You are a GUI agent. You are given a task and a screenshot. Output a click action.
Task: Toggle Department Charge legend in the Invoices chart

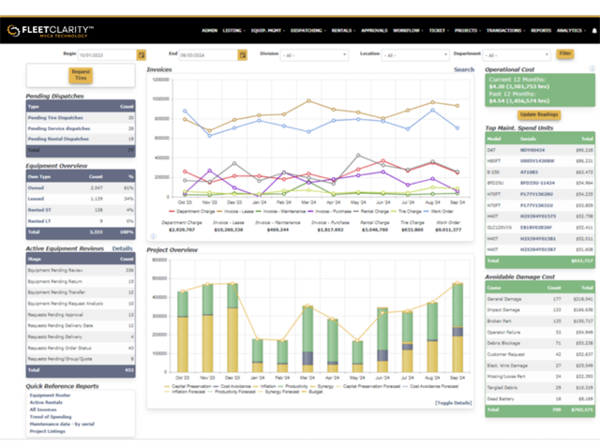tap(190, 211)
